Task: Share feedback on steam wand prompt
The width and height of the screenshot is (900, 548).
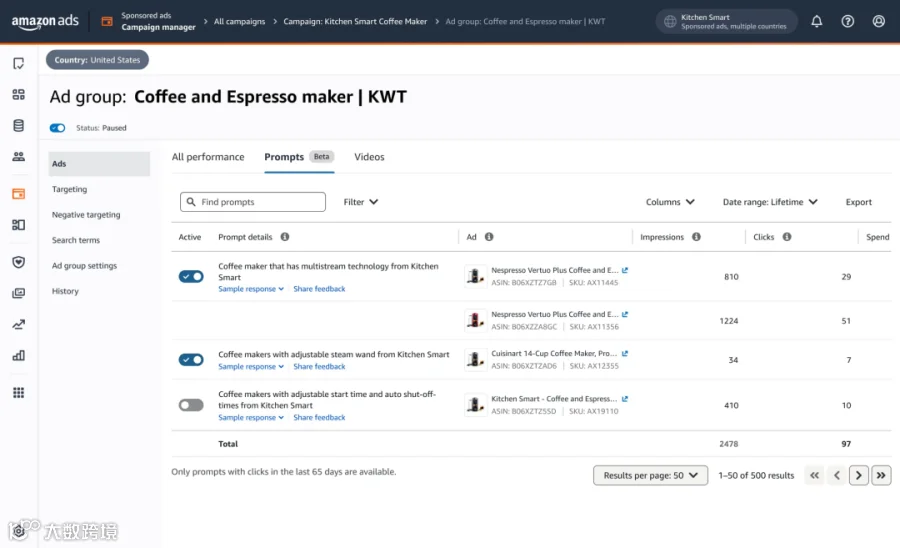Action: [319, 367]
